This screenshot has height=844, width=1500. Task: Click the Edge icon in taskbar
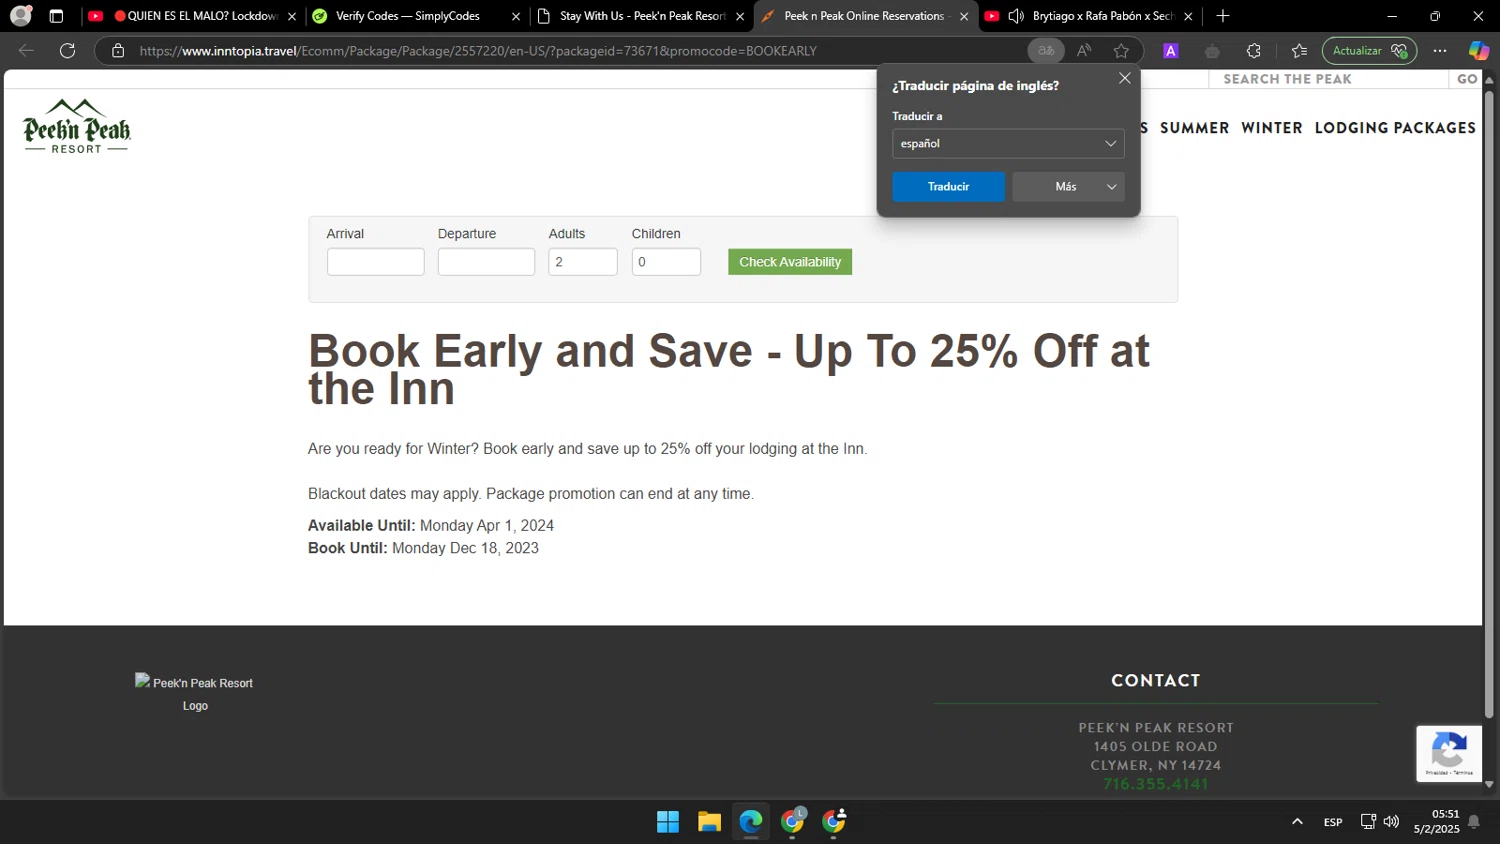(751, 822)
